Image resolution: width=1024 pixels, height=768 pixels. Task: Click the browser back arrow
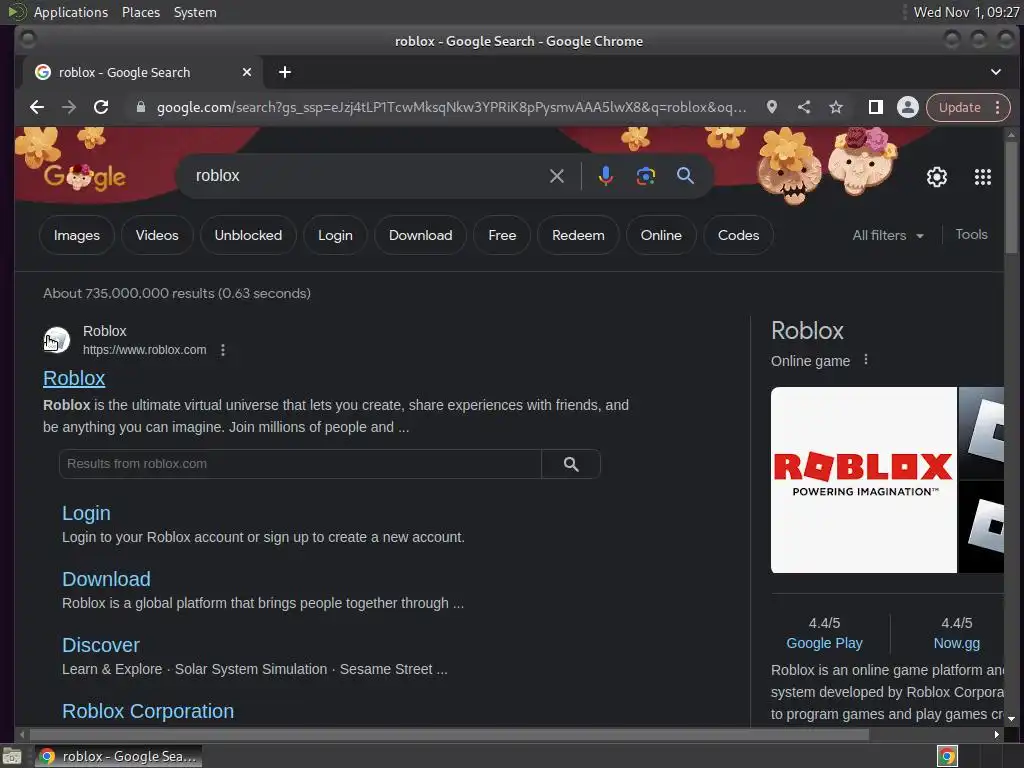(37, 107)
